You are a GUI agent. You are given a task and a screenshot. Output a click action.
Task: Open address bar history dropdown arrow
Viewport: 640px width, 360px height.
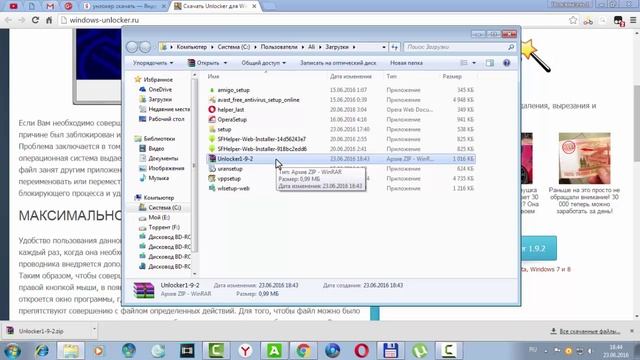point(384,47)
